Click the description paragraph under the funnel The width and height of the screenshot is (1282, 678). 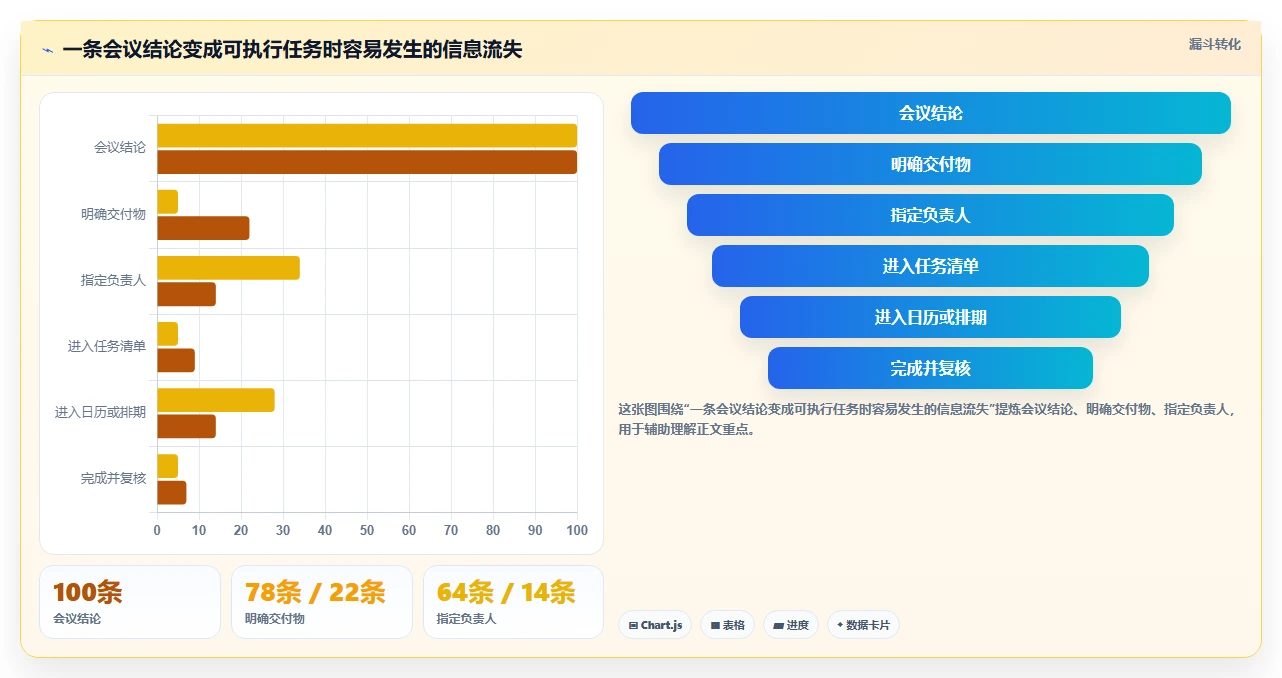pyautogui.click(x=928, y=419)
